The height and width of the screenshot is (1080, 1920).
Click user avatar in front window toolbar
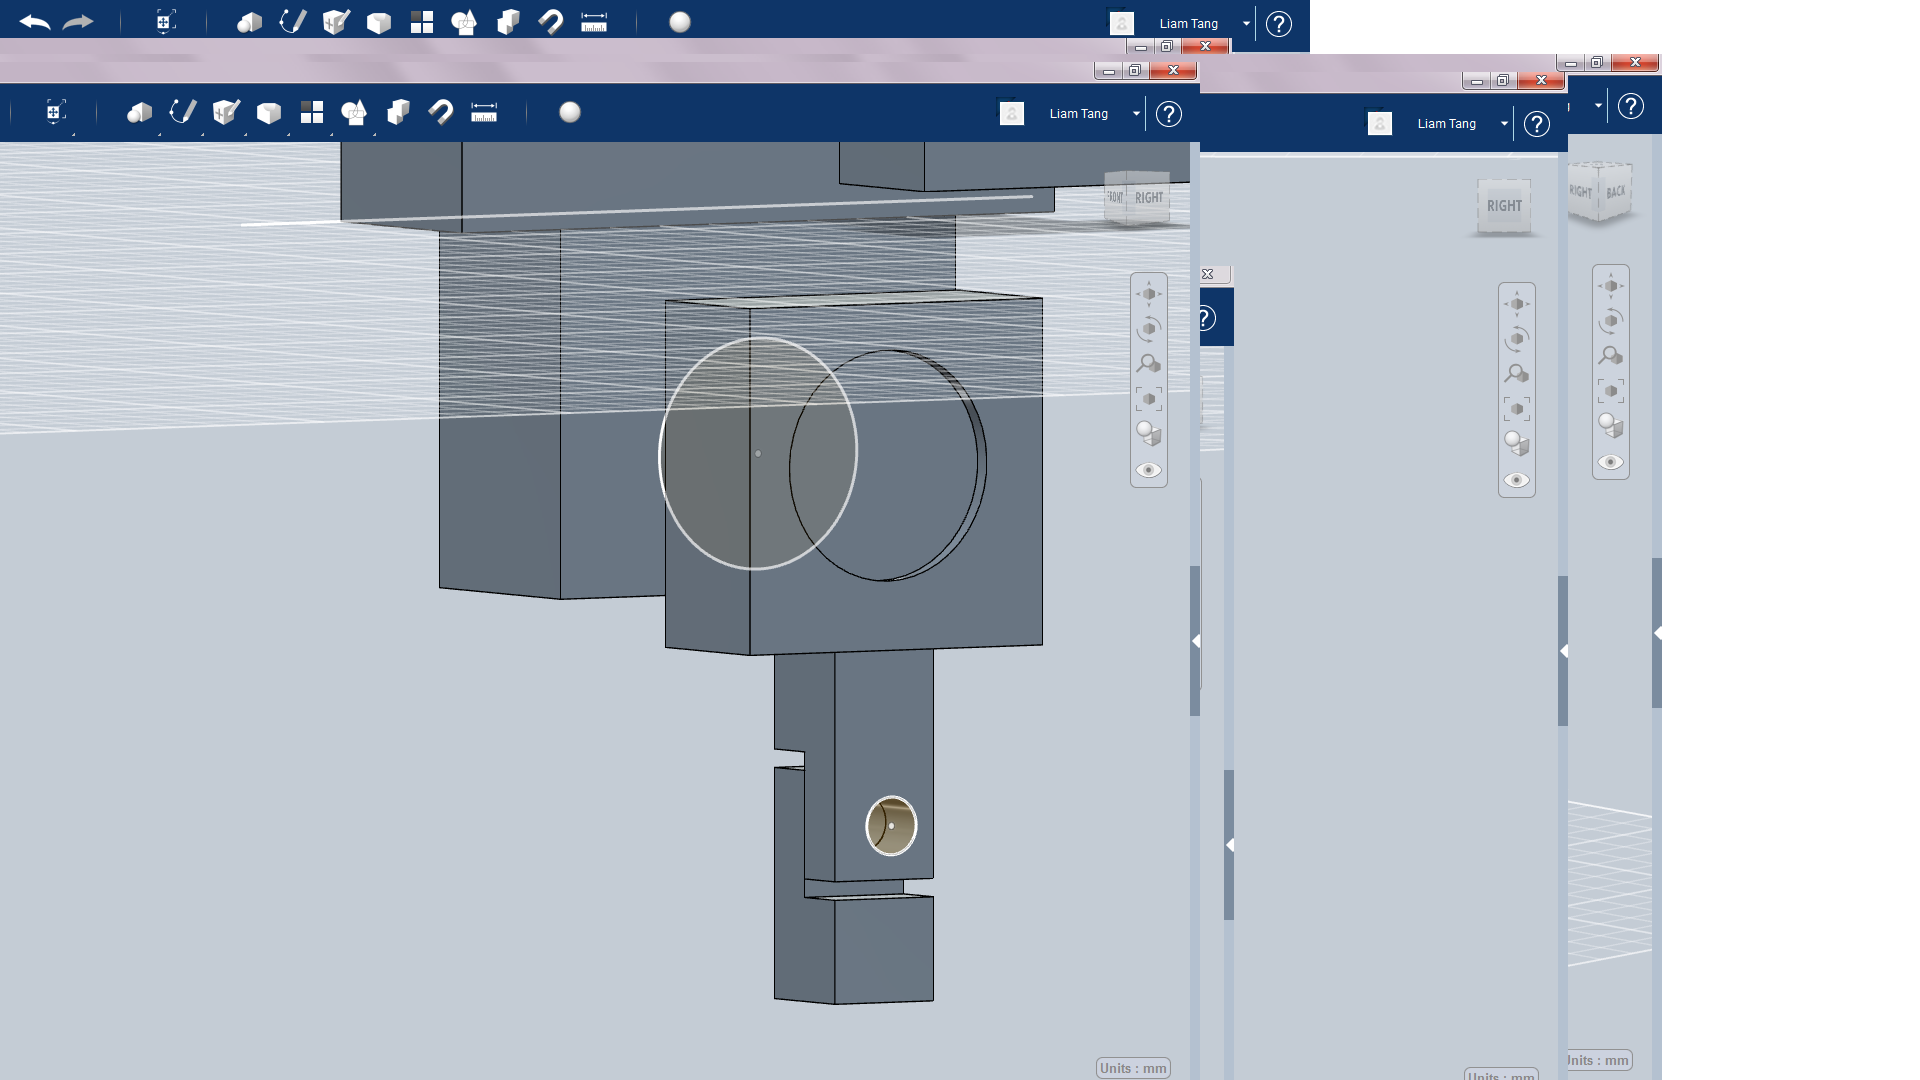click(1012, 113)
